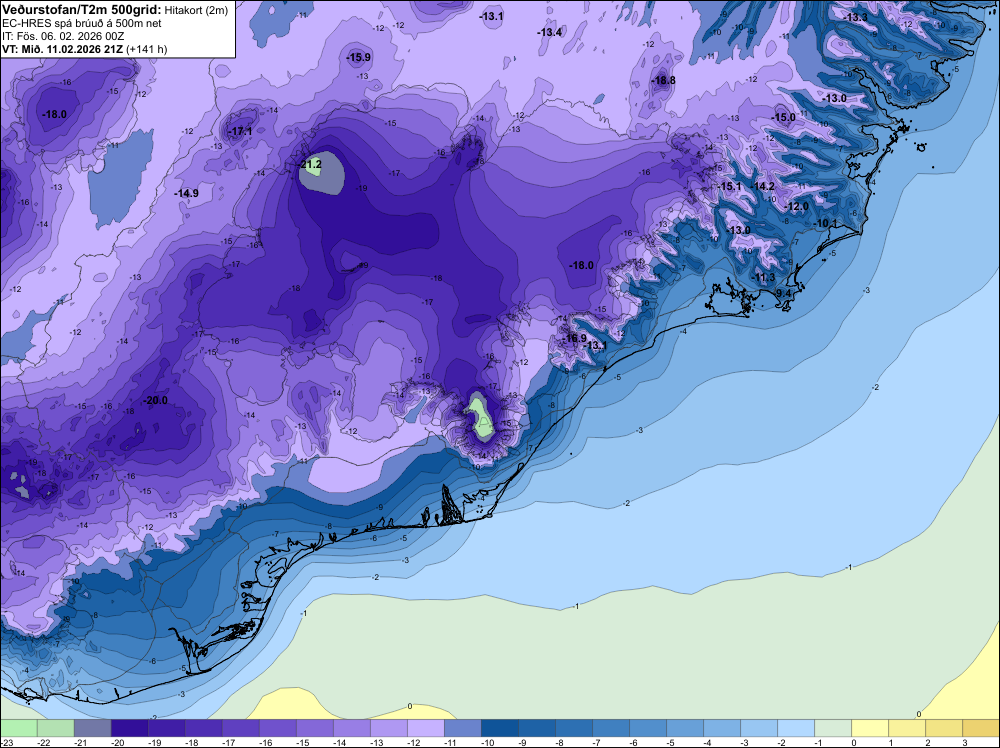Click the -12.0 temperature label
Image resolution: width=1000 pixels, height=748 pixels.
point(798,207)
